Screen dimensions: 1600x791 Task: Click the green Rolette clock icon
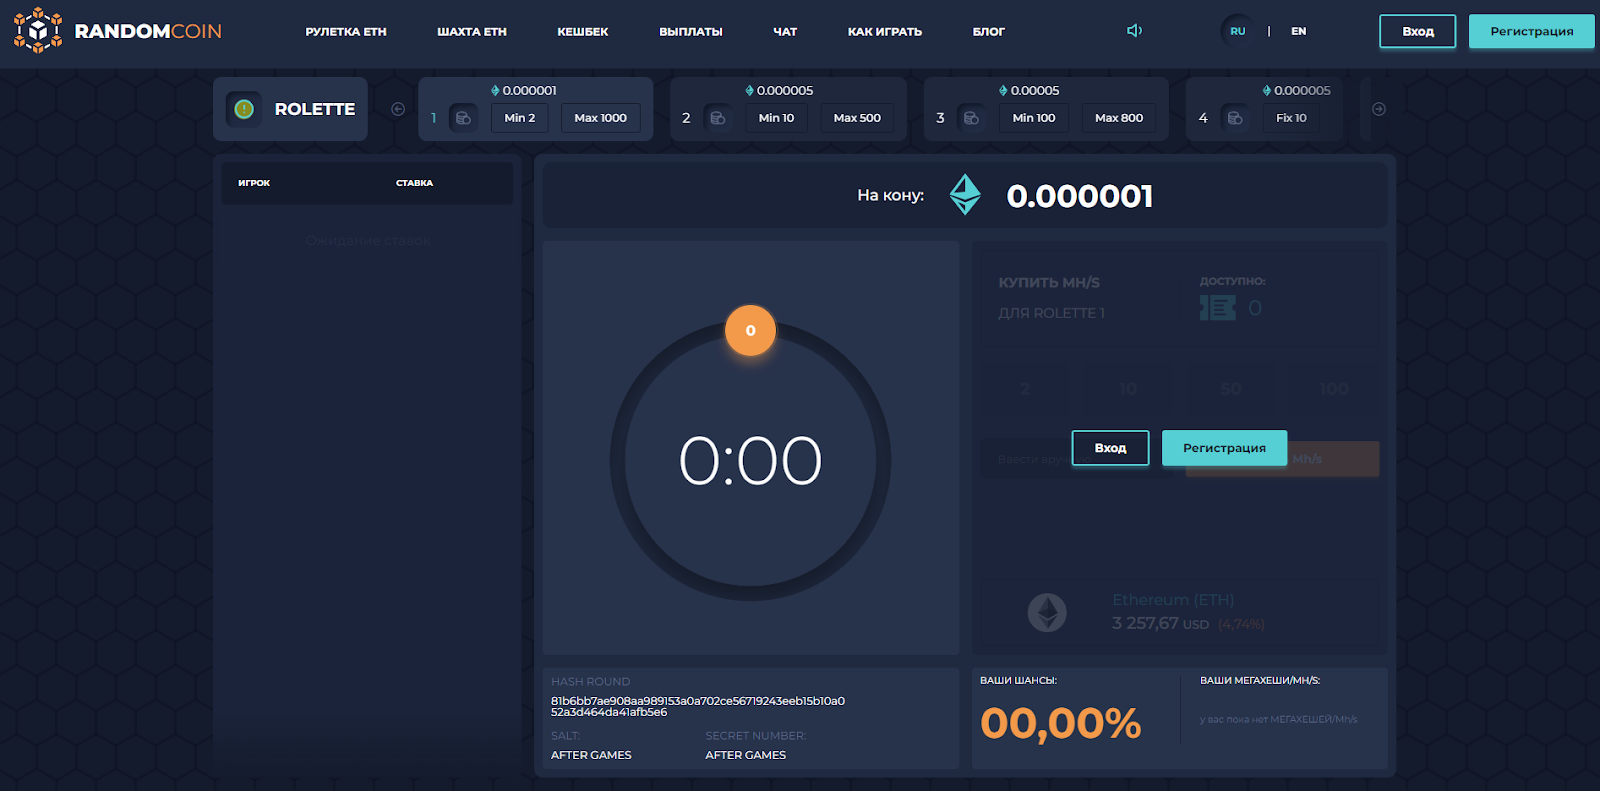click(x=244, y=109)
